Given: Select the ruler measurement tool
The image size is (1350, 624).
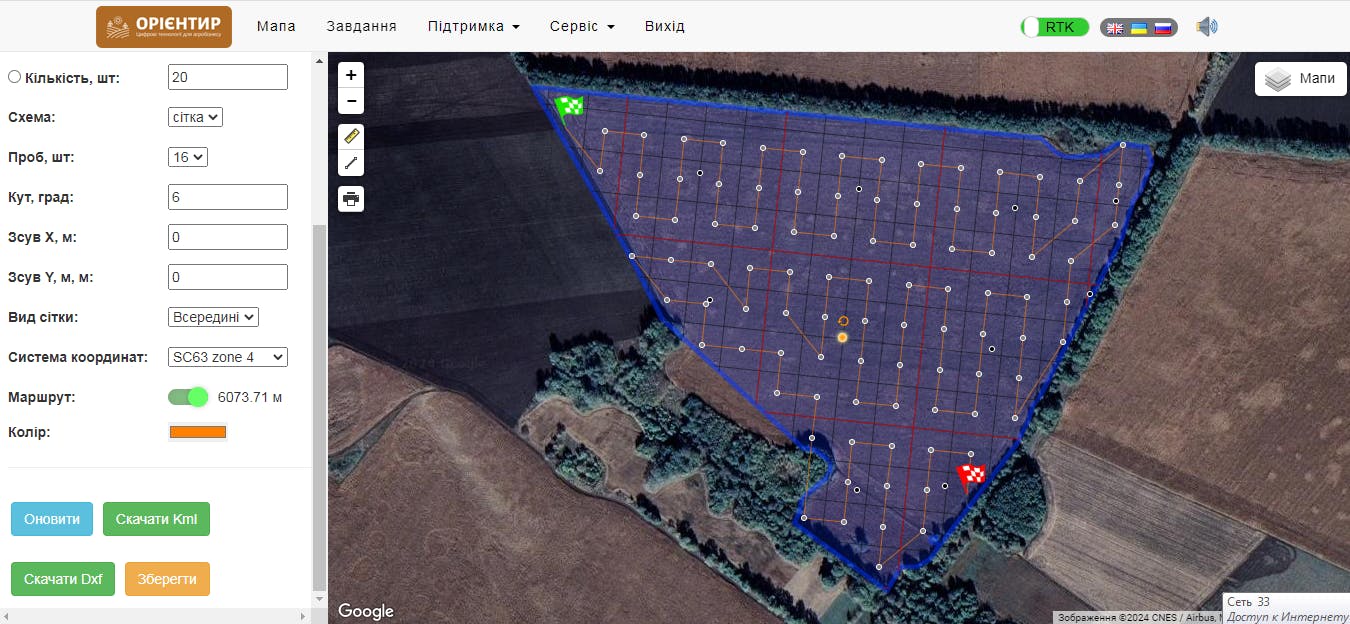Looking at the screenshot, I should (351, 136).
